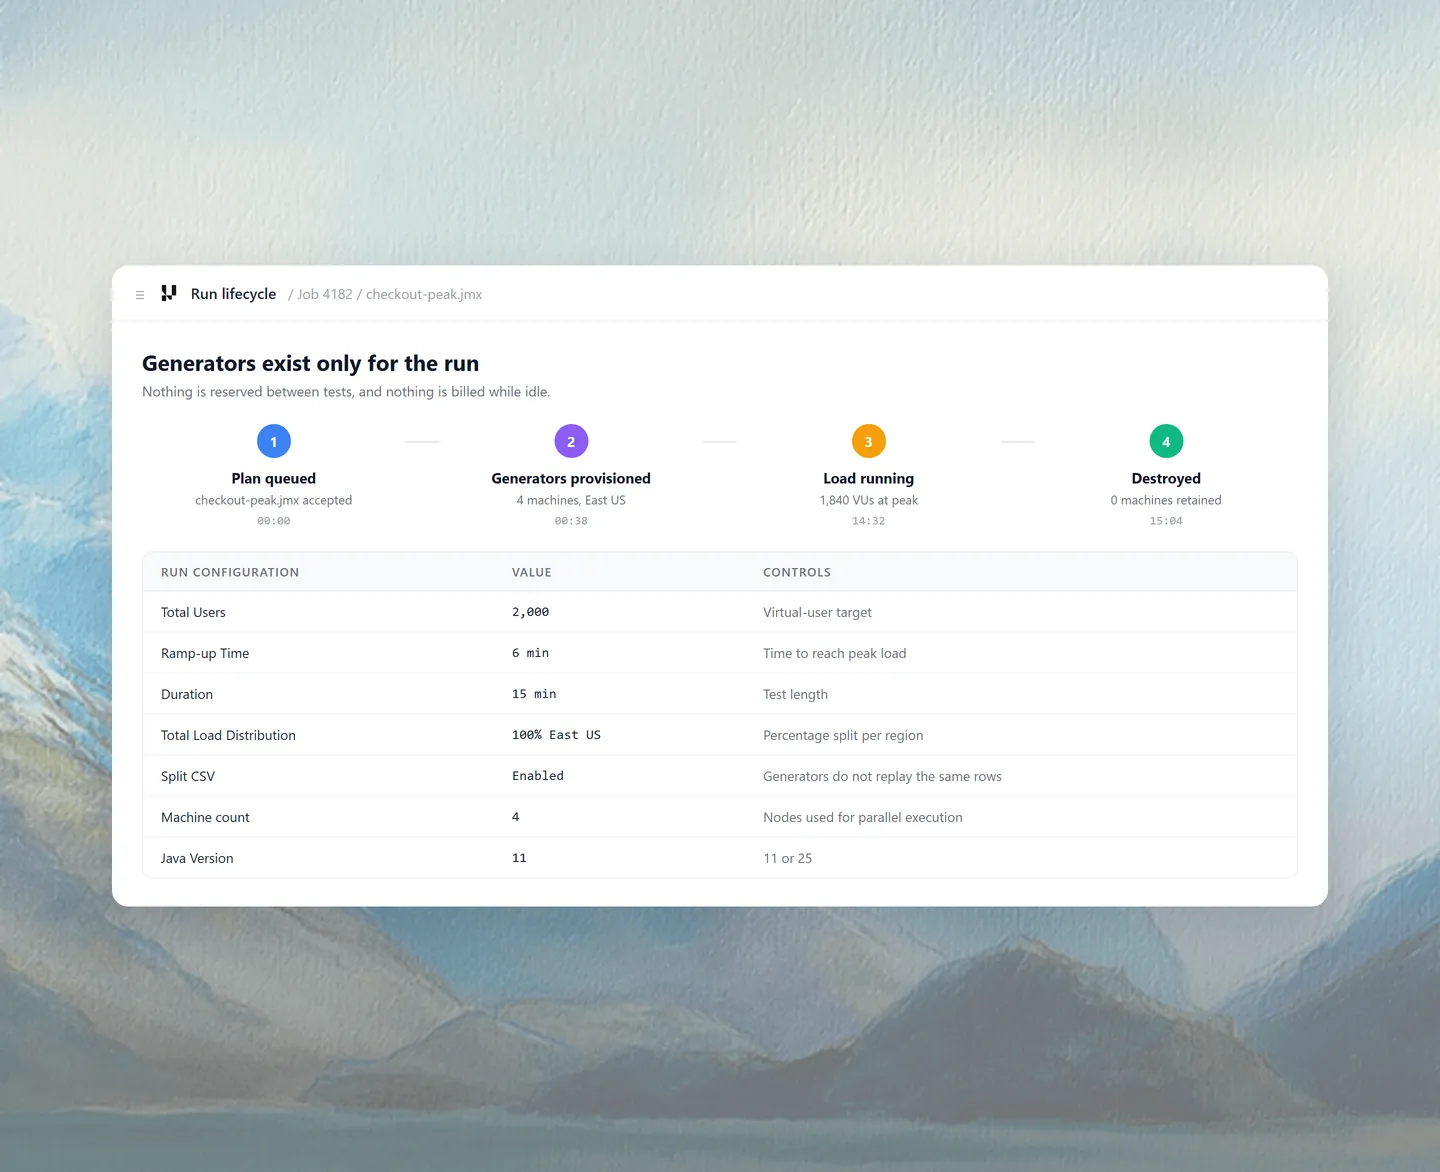Click the 00:38 provisioning timestamp

[571, 521]
